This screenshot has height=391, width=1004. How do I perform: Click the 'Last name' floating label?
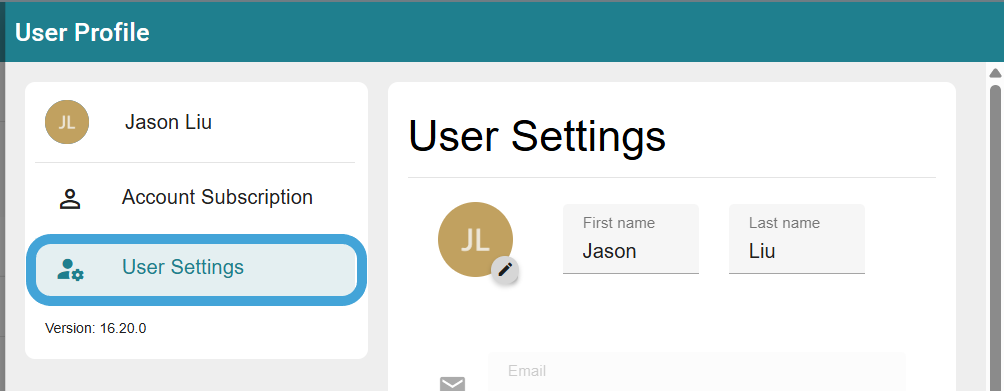coord(784,223)
